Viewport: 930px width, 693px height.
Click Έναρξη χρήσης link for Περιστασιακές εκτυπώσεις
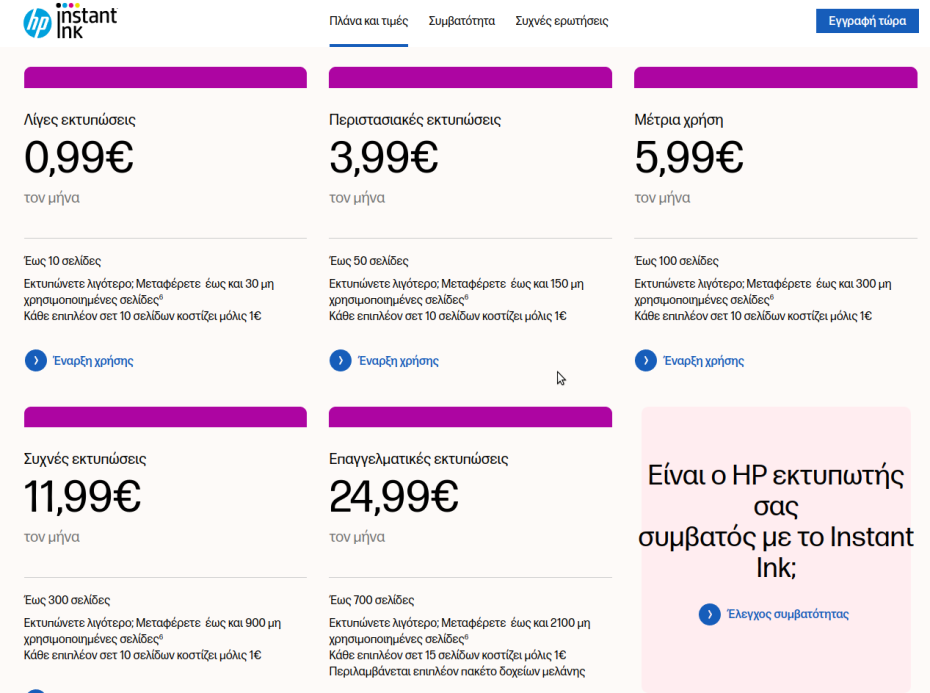click(397, 361)
